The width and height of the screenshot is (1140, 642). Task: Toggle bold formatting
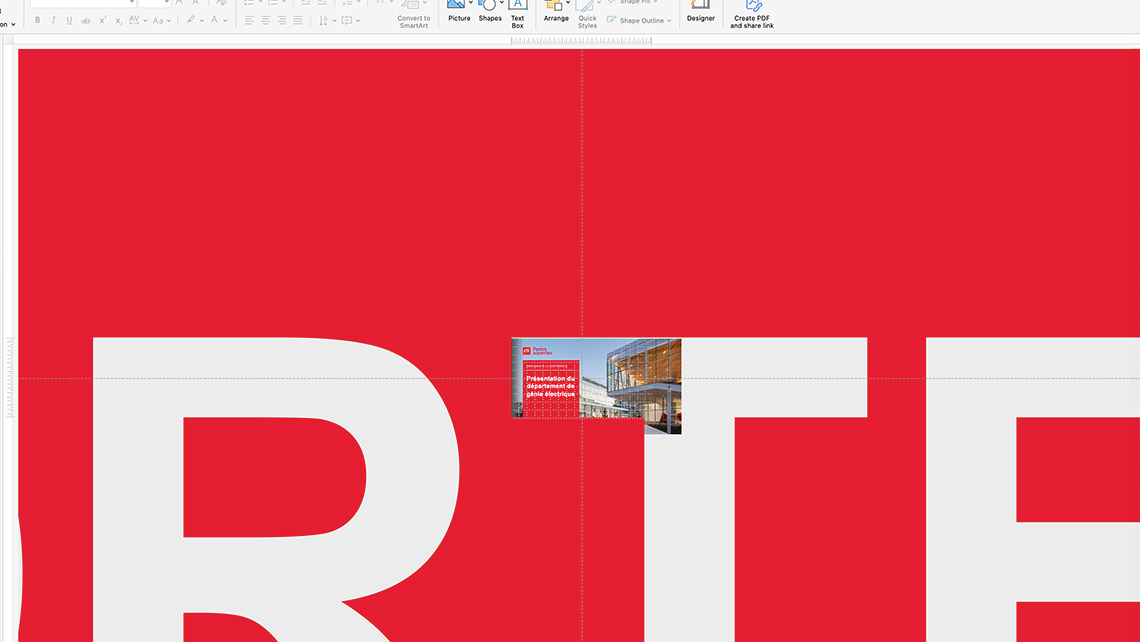pyautogui.click(x=38, y=20)
